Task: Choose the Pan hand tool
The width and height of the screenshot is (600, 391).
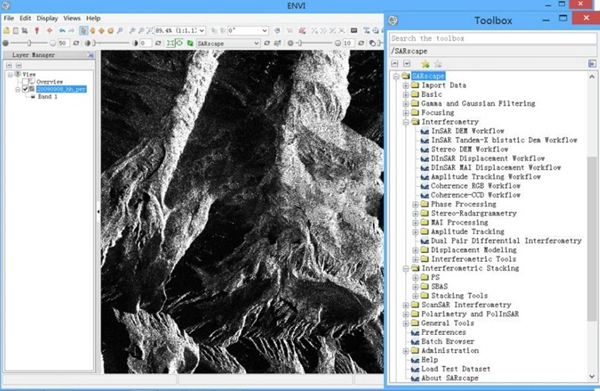Action: (92, 31)
